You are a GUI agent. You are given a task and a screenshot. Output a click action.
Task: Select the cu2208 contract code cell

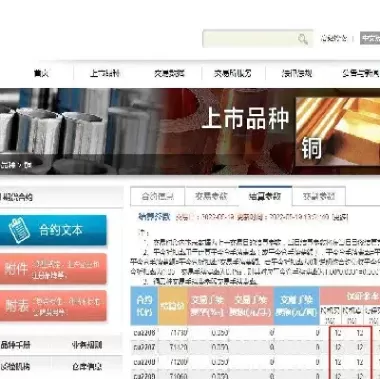pyautogui.click(x=144, y=362)
